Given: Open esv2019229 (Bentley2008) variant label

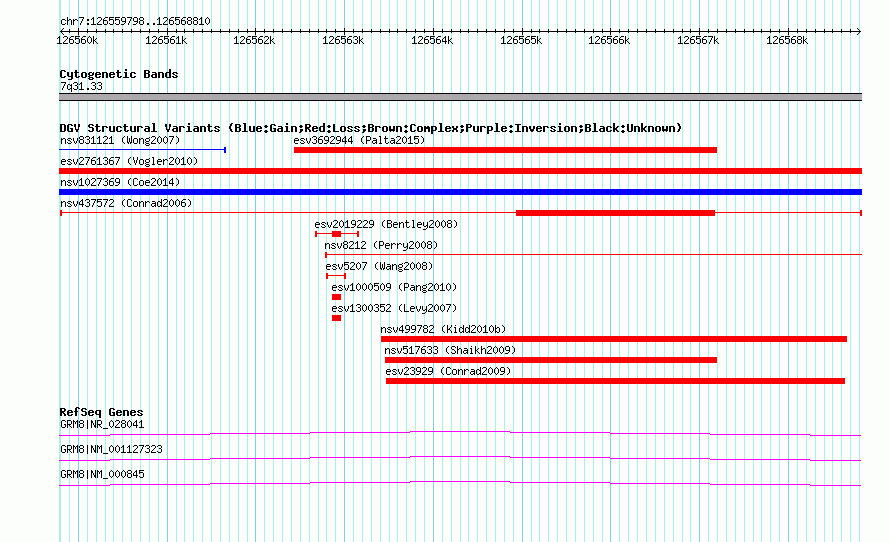Looking at the screenshot, I should [x=386, y=224].
